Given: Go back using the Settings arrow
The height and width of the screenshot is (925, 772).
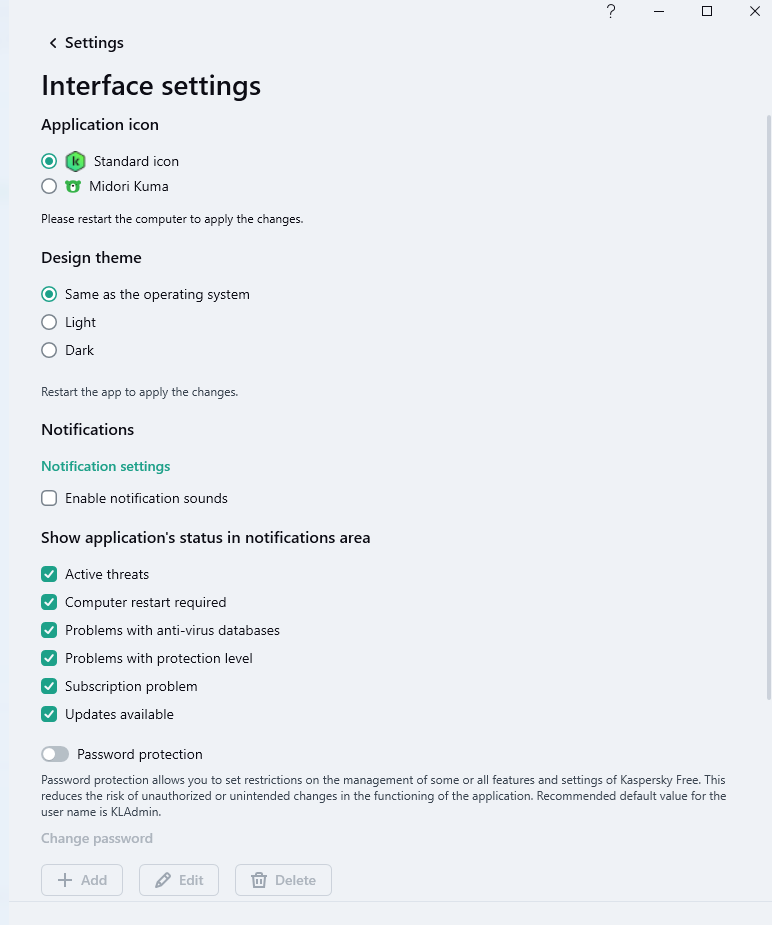Looking at the screenshot, I should coord(53,43).
